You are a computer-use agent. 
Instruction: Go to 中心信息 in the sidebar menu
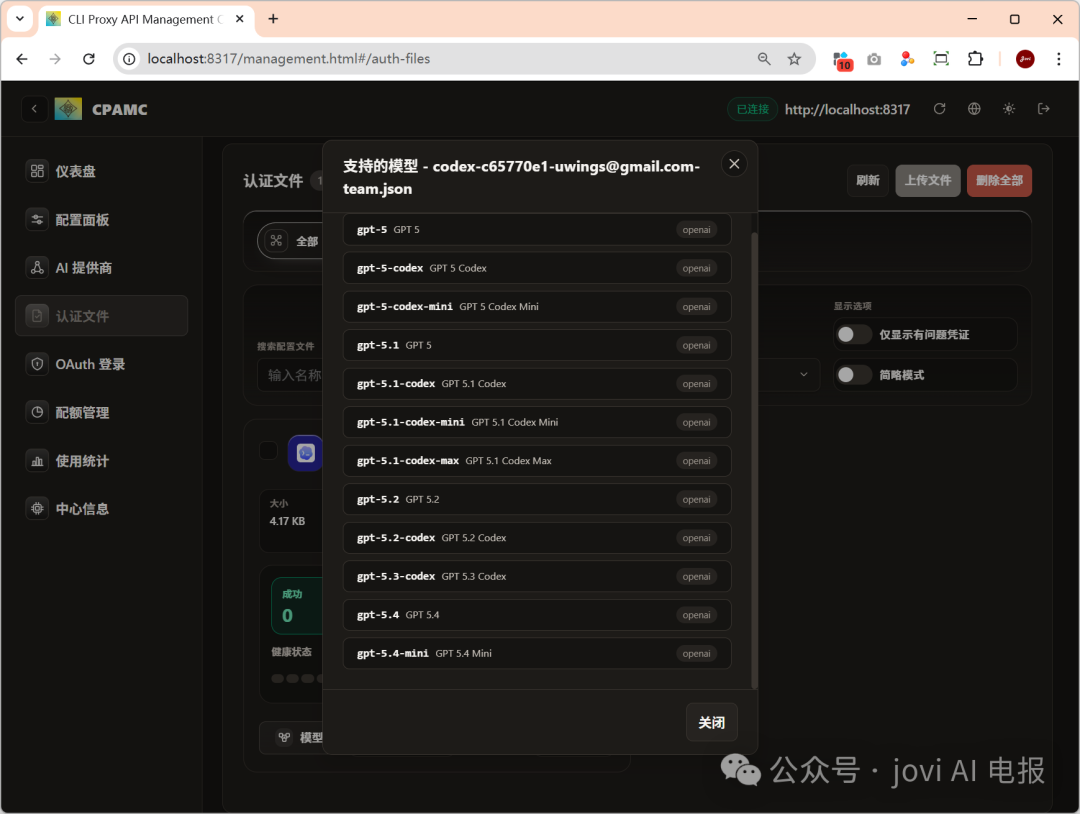click(37, 508)
